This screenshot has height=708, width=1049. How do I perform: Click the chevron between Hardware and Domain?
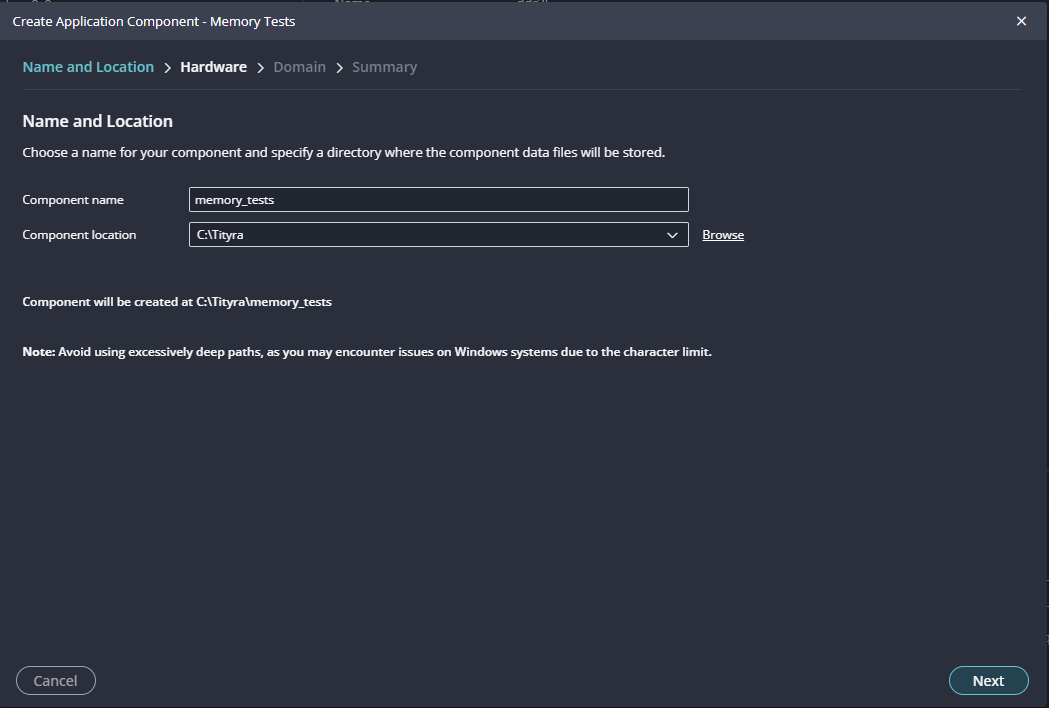(x=260, y=68)
